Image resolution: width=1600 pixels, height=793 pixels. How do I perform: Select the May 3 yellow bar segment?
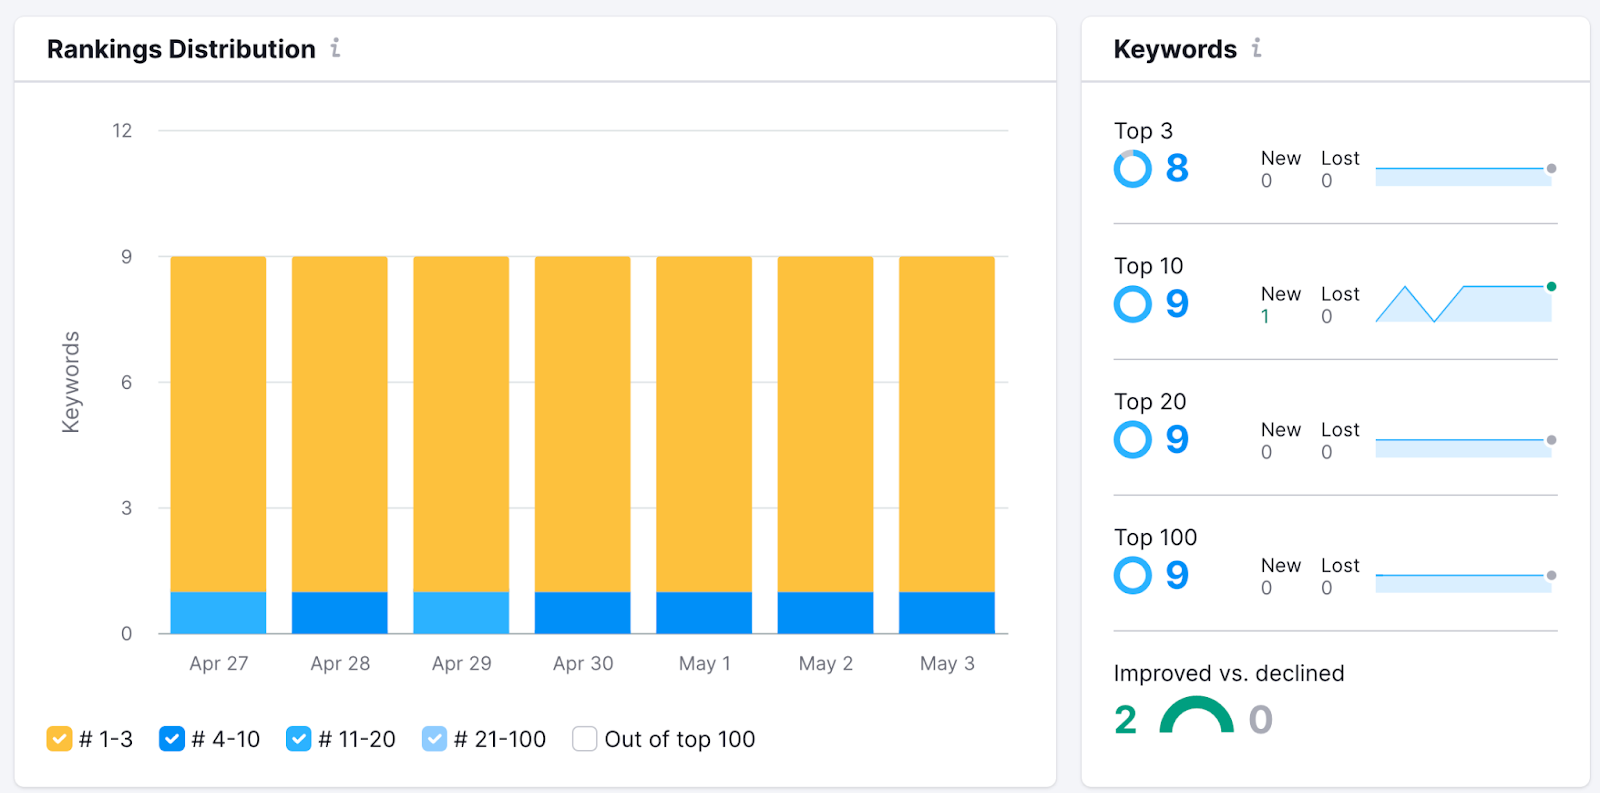(x=947, y=424)
